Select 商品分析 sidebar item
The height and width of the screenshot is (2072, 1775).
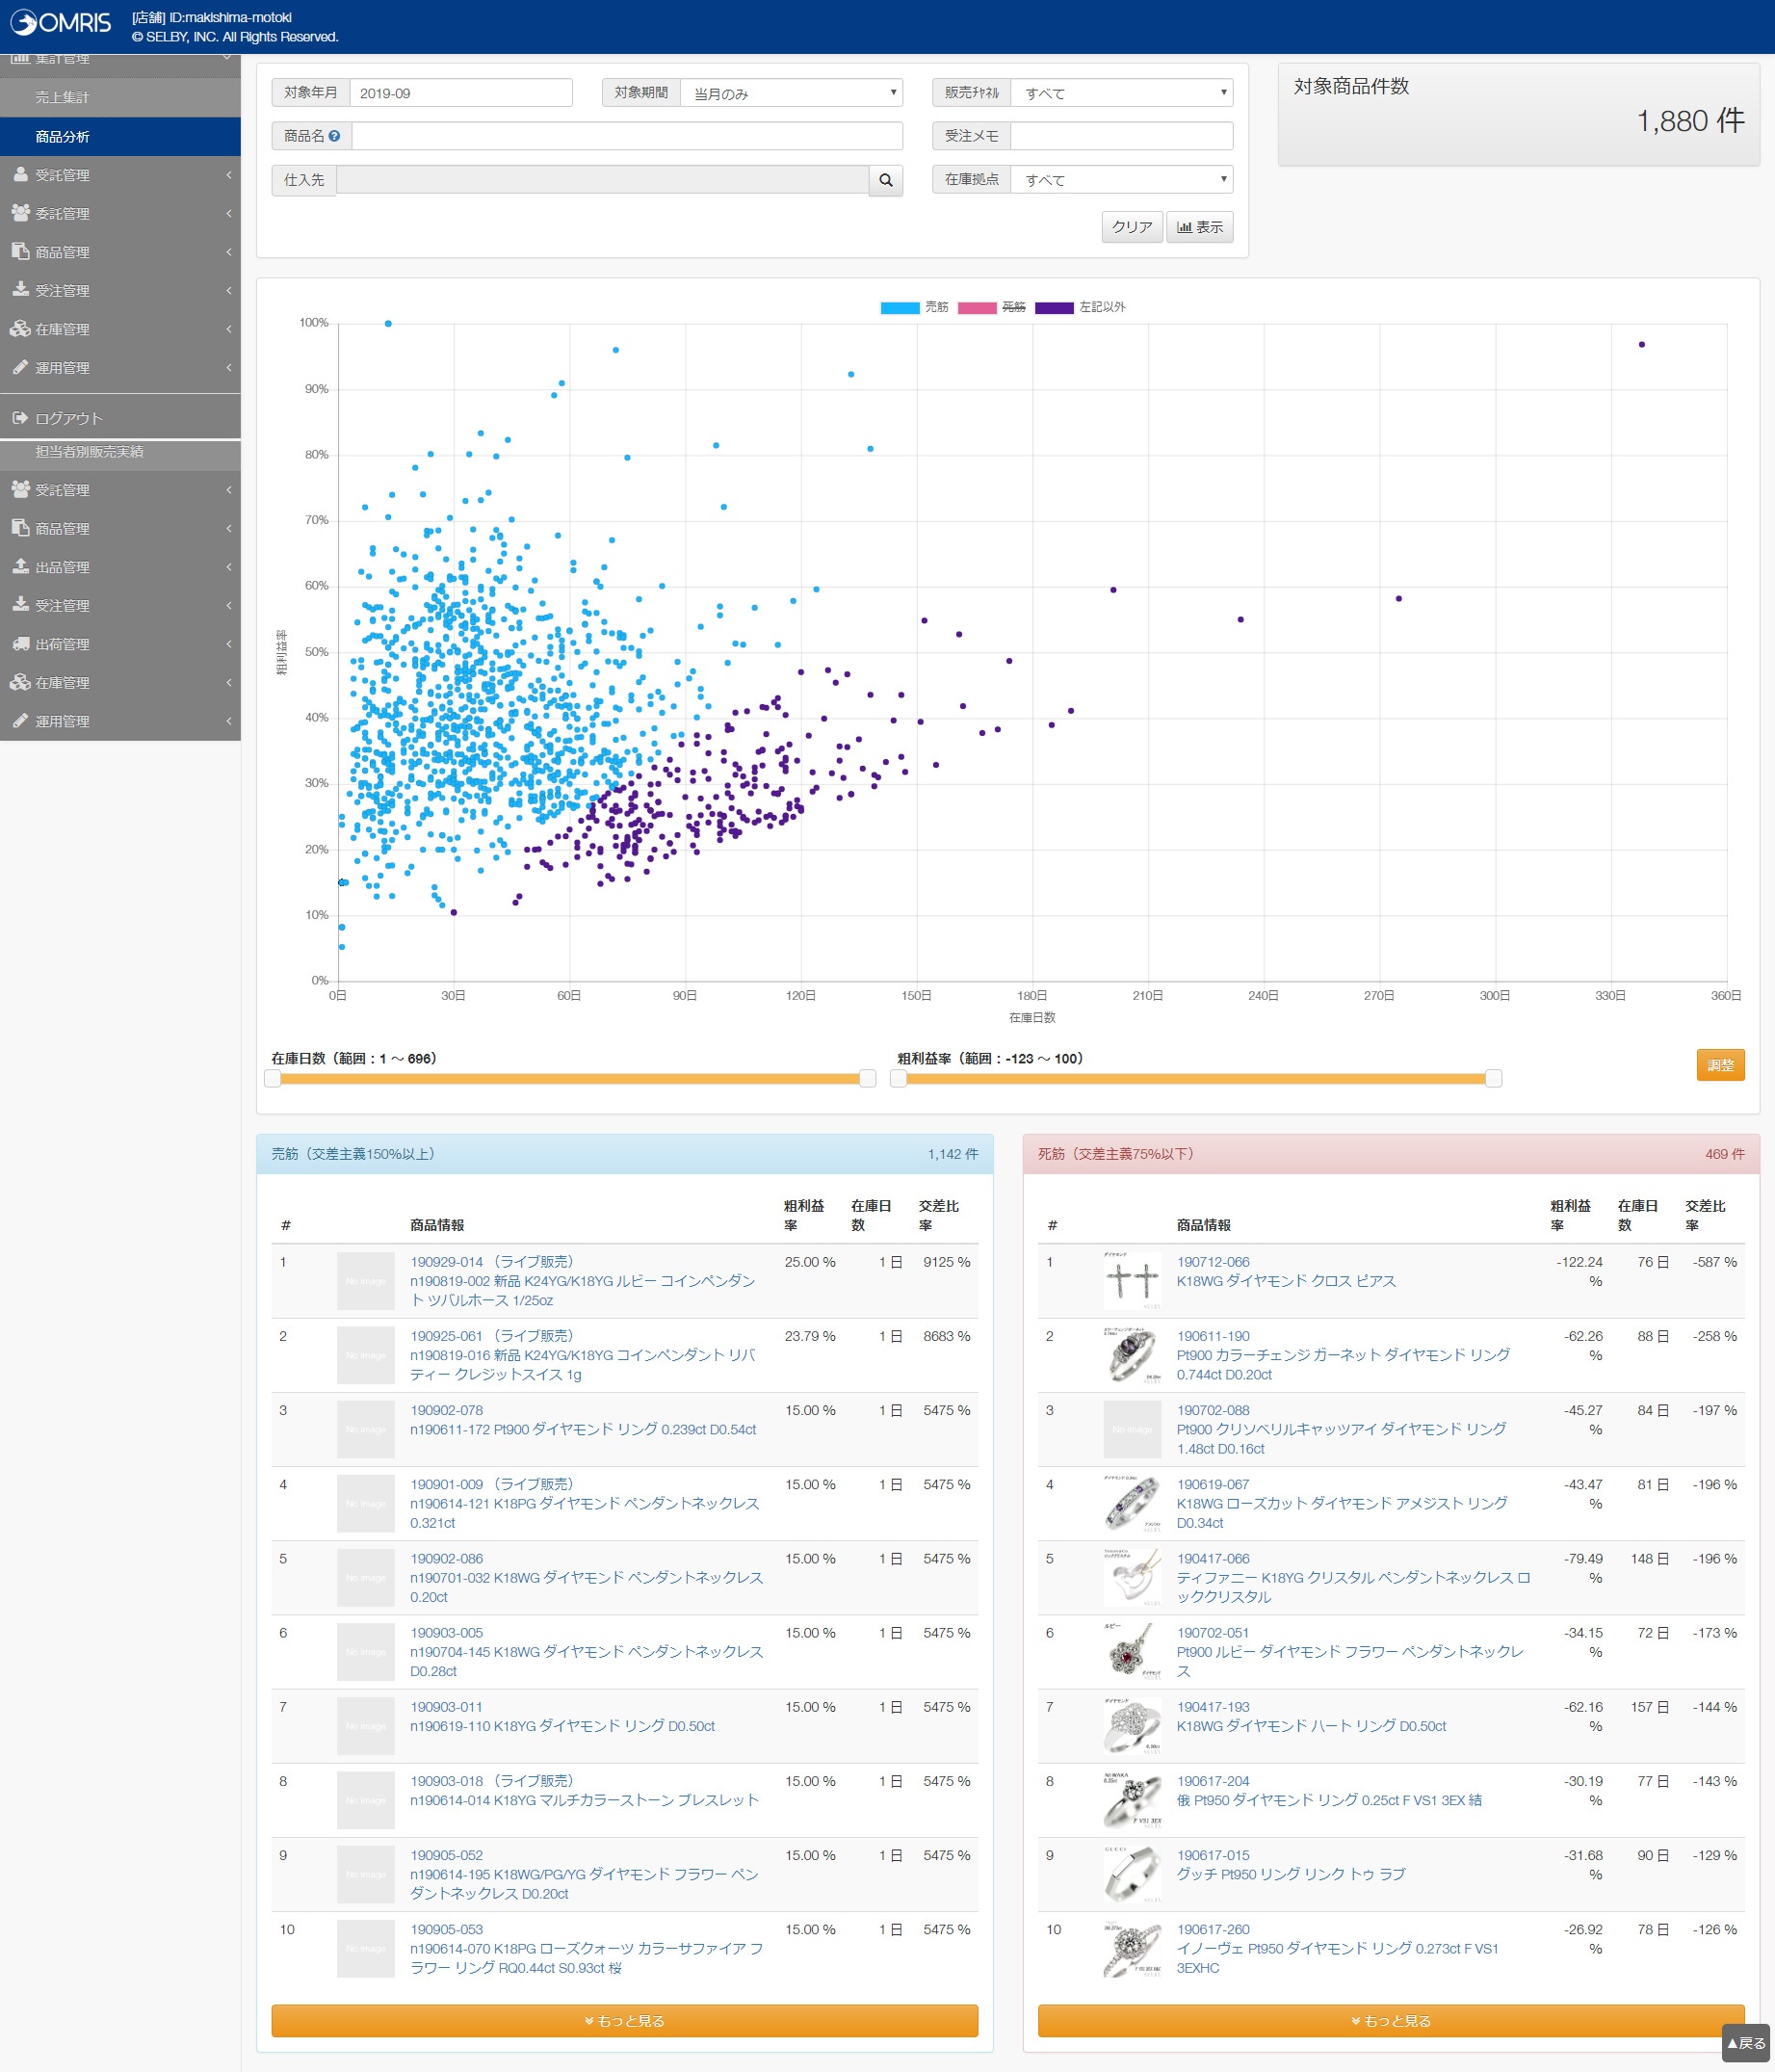(120, 136)
